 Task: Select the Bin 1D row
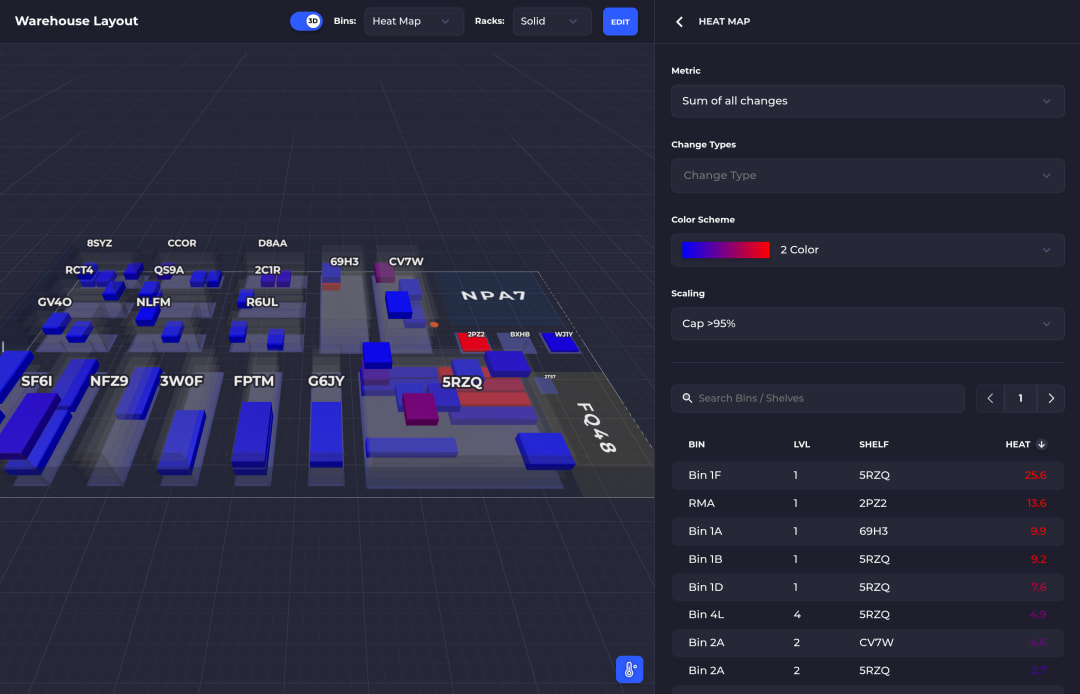pos(867,587)
